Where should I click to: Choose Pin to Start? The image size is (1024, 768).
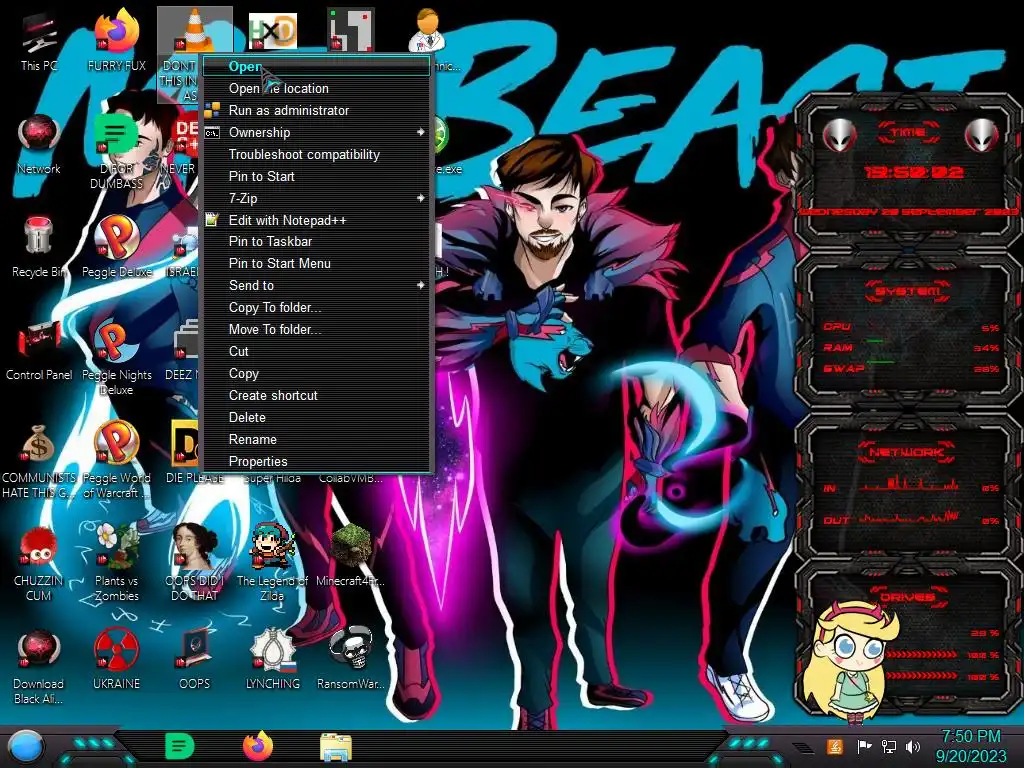coord(317,176)
